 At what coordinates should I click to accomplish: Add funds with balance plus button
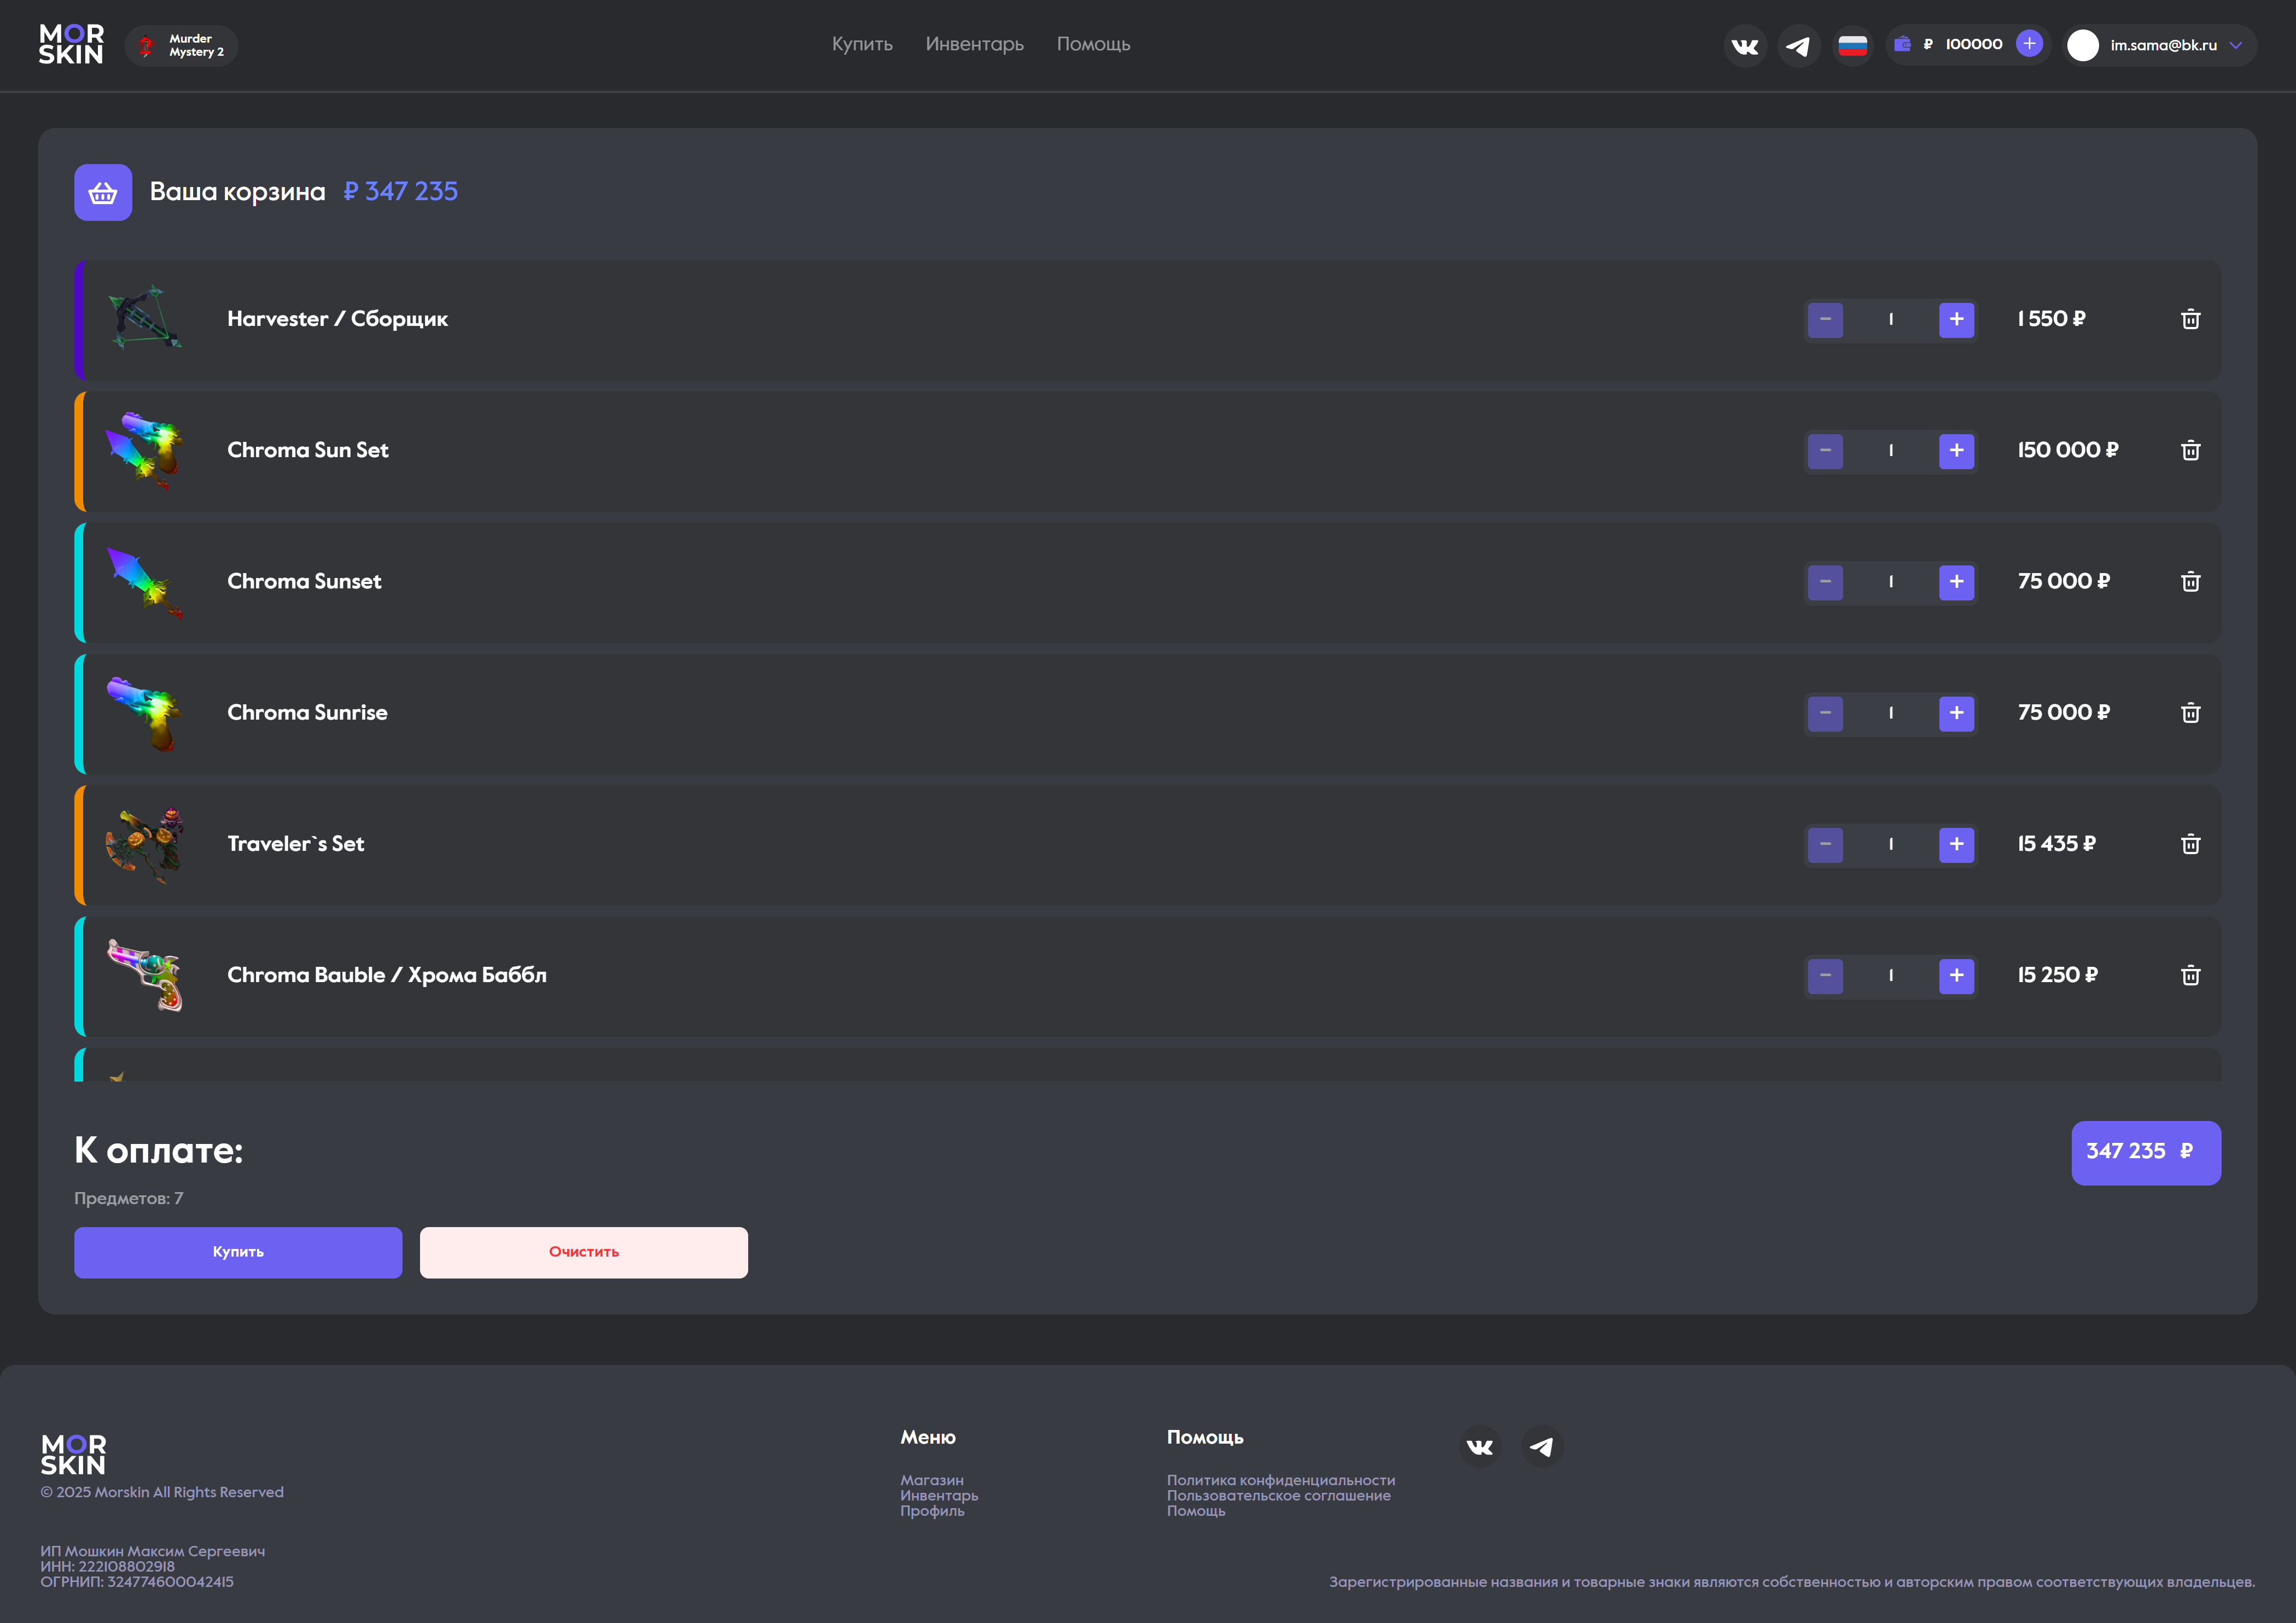tap(2029, 44)
